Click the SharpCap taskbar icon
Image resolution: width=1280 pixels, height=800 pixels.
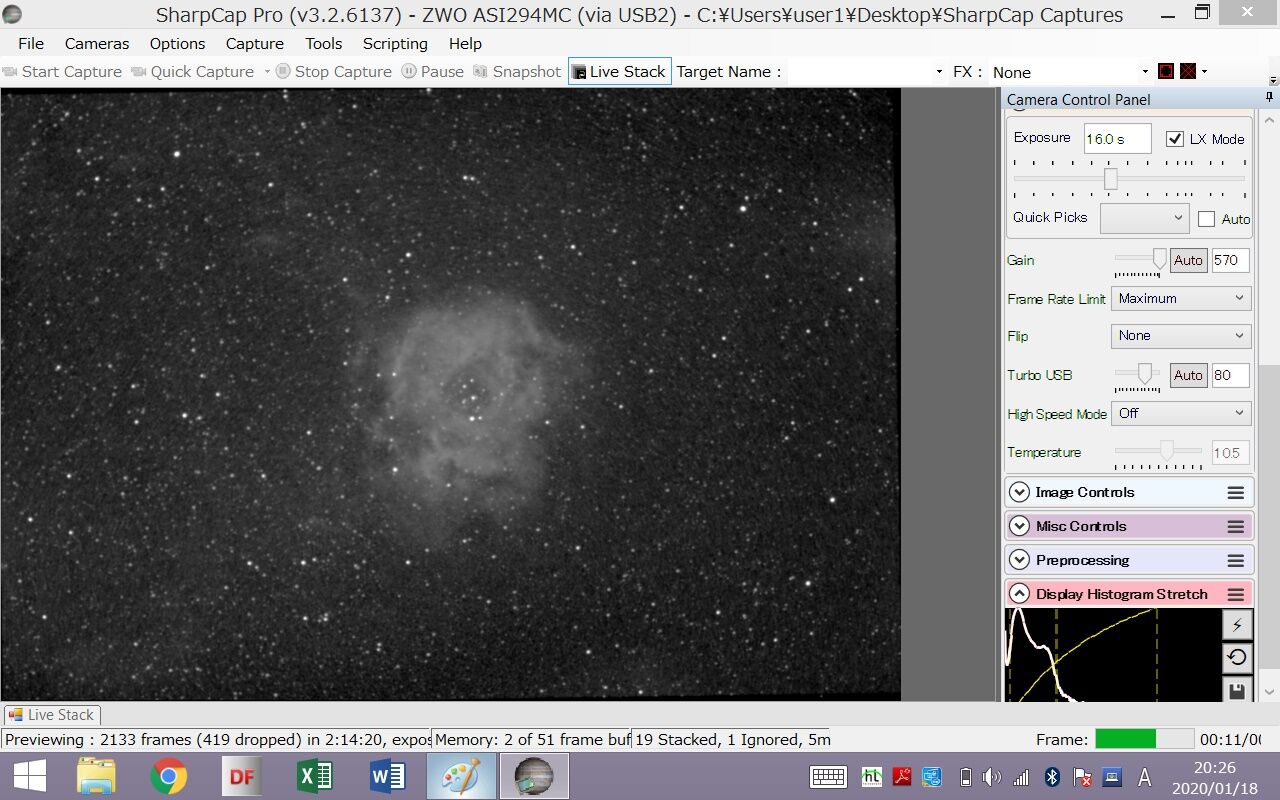(534, 777)
